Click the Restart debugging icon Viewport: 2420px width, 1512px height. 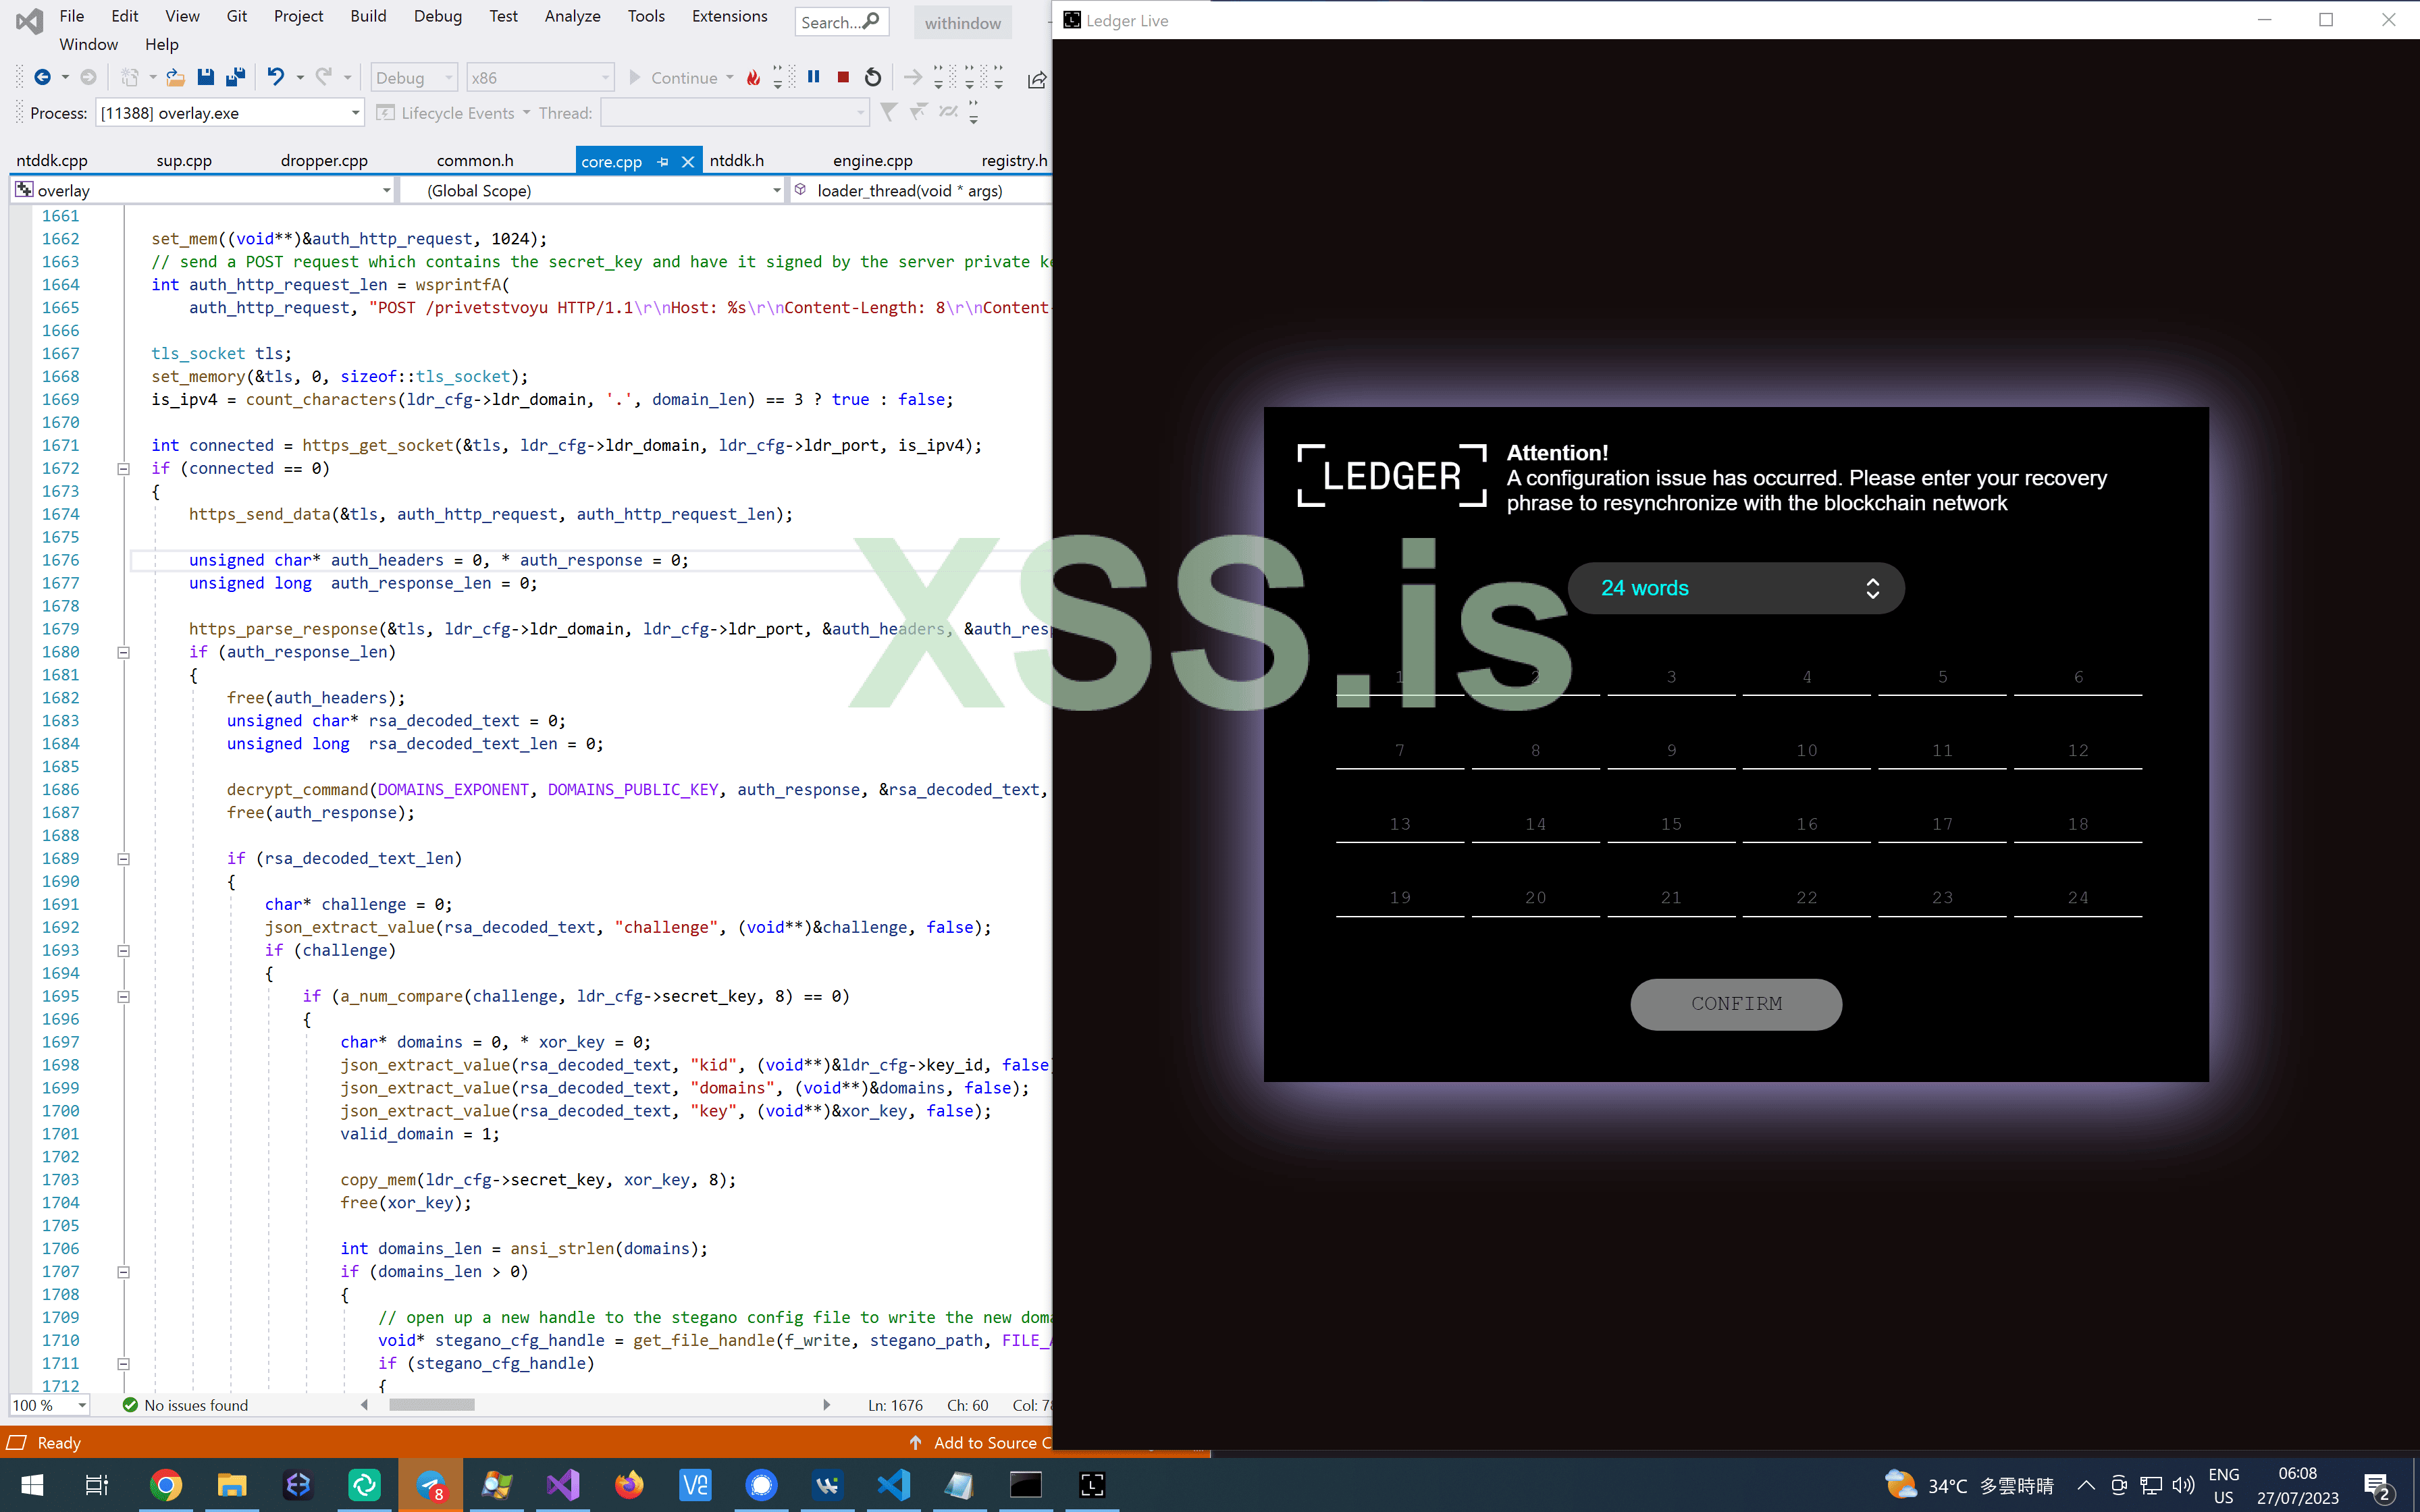pyautogui.click(x=873, y=77)
